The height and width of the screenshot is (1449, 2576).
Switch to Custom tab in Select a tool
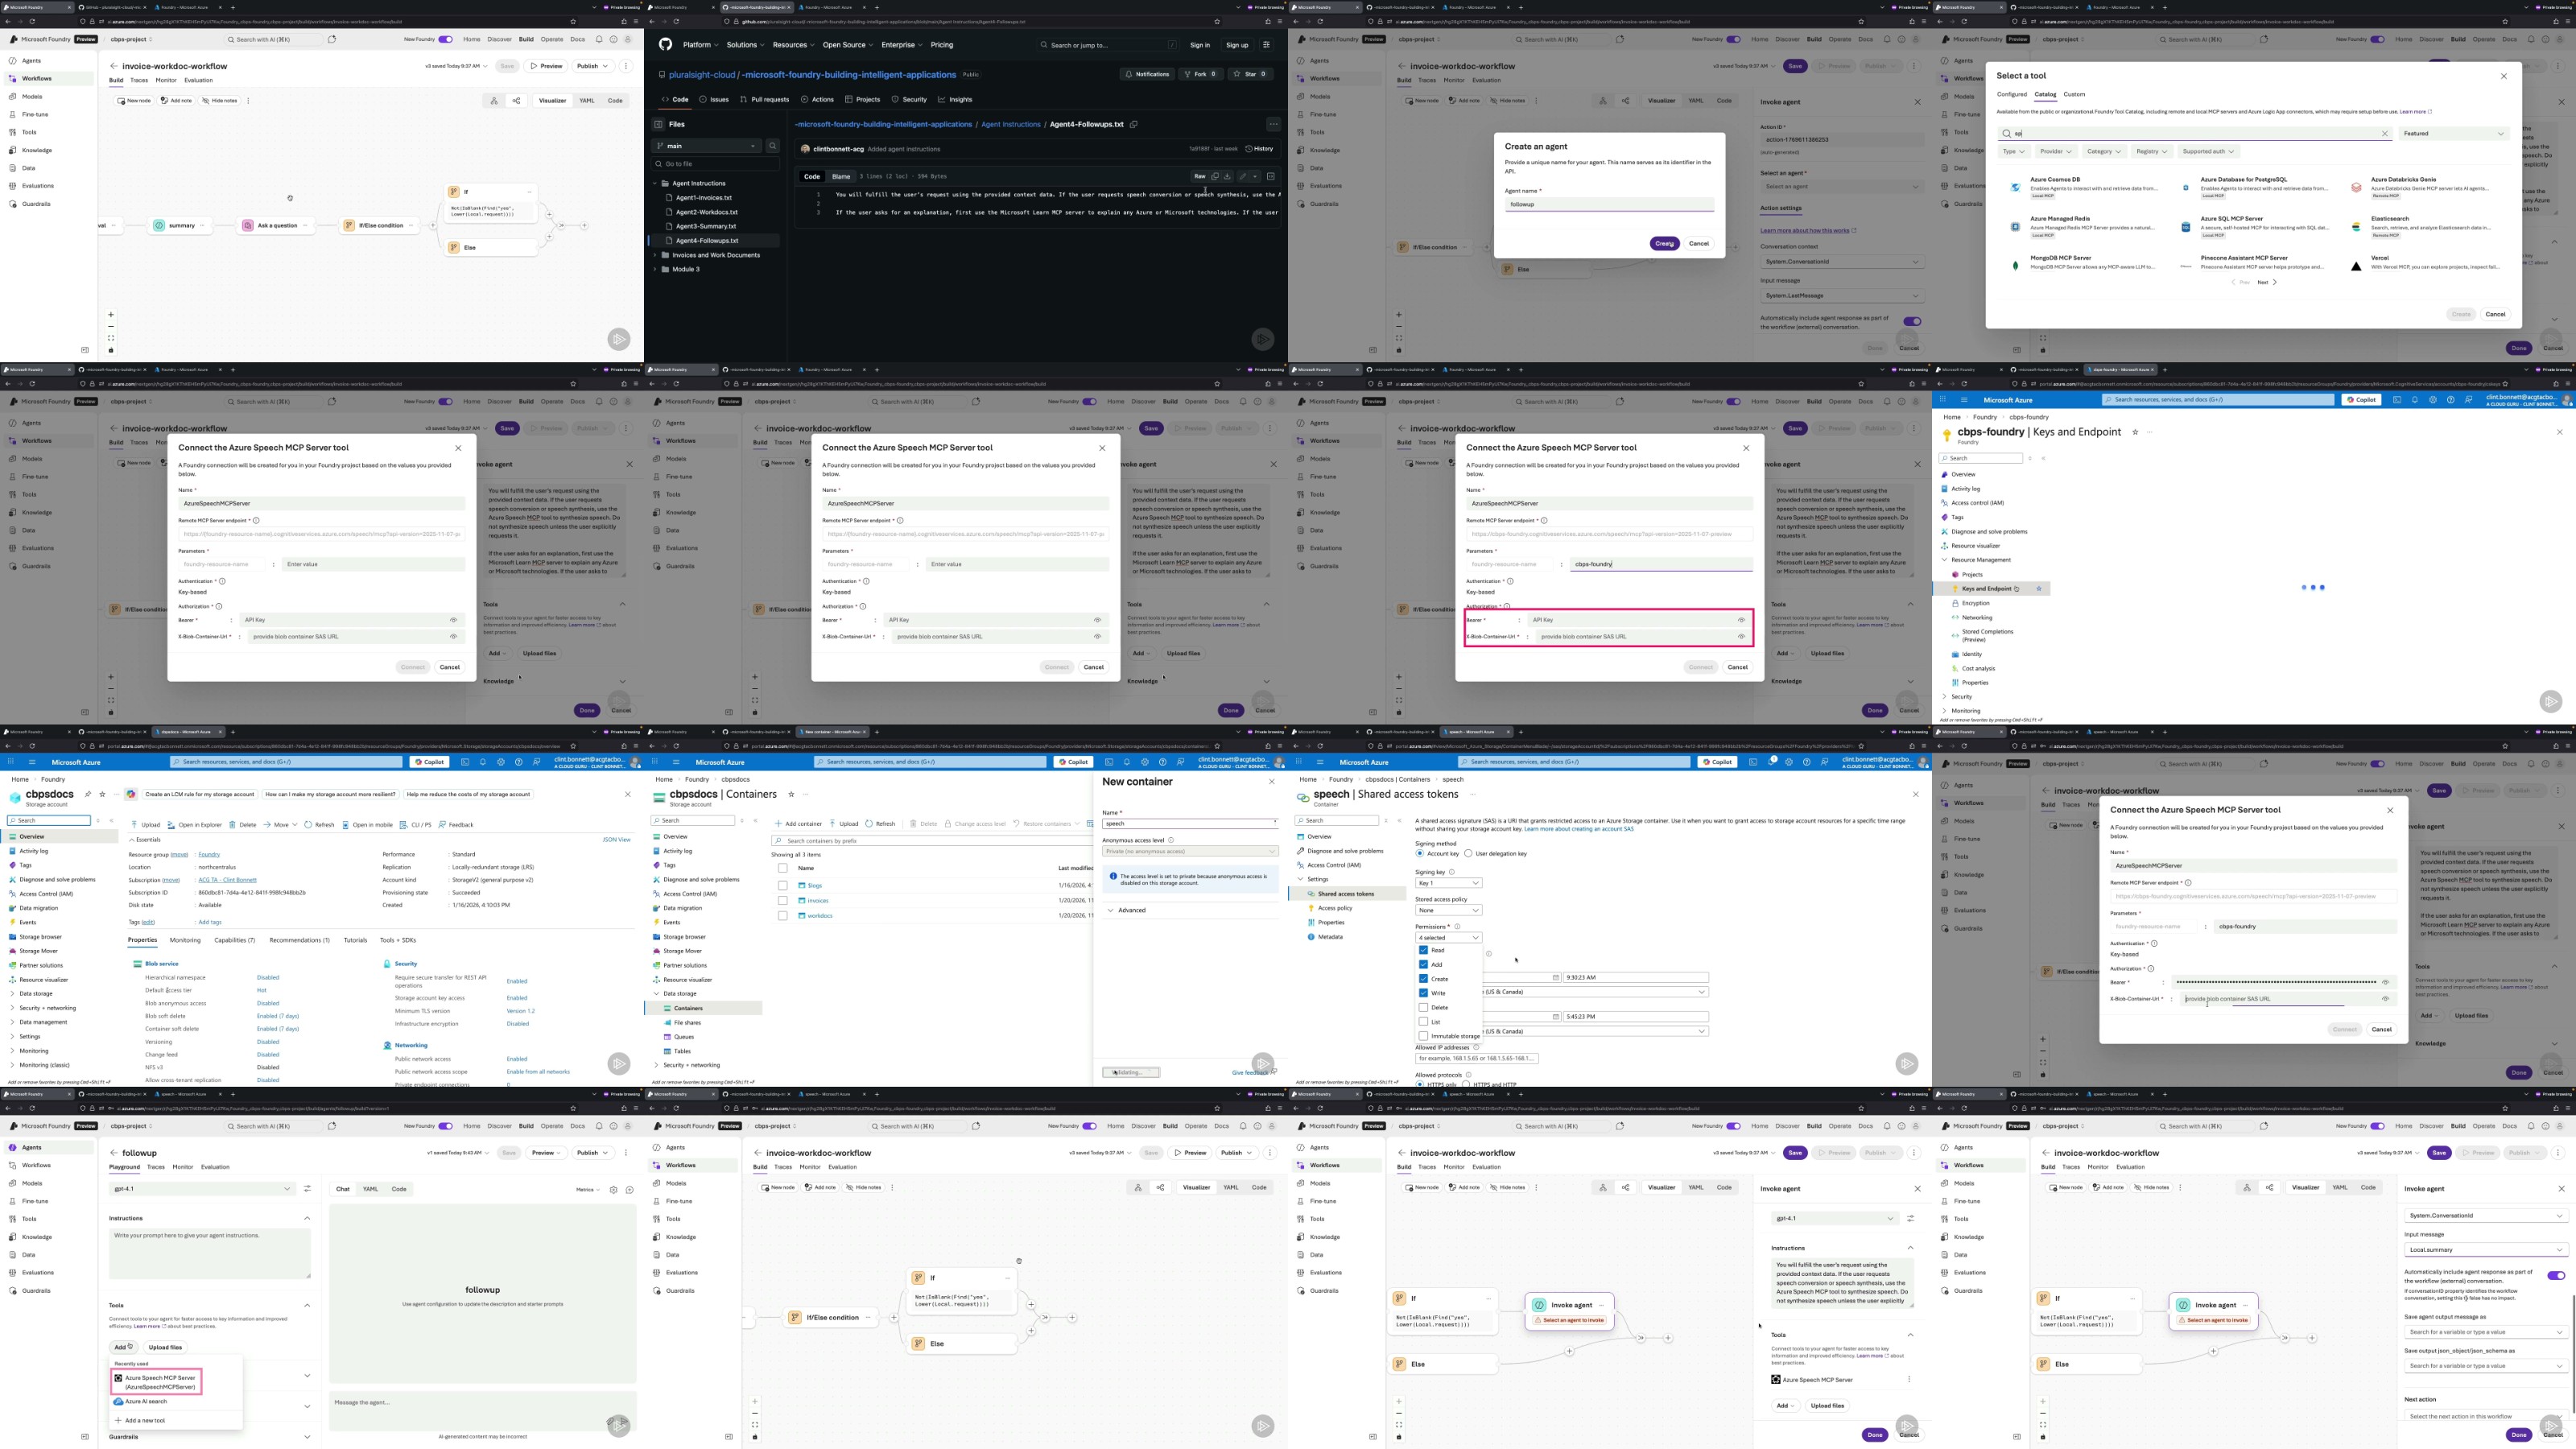2074,95
